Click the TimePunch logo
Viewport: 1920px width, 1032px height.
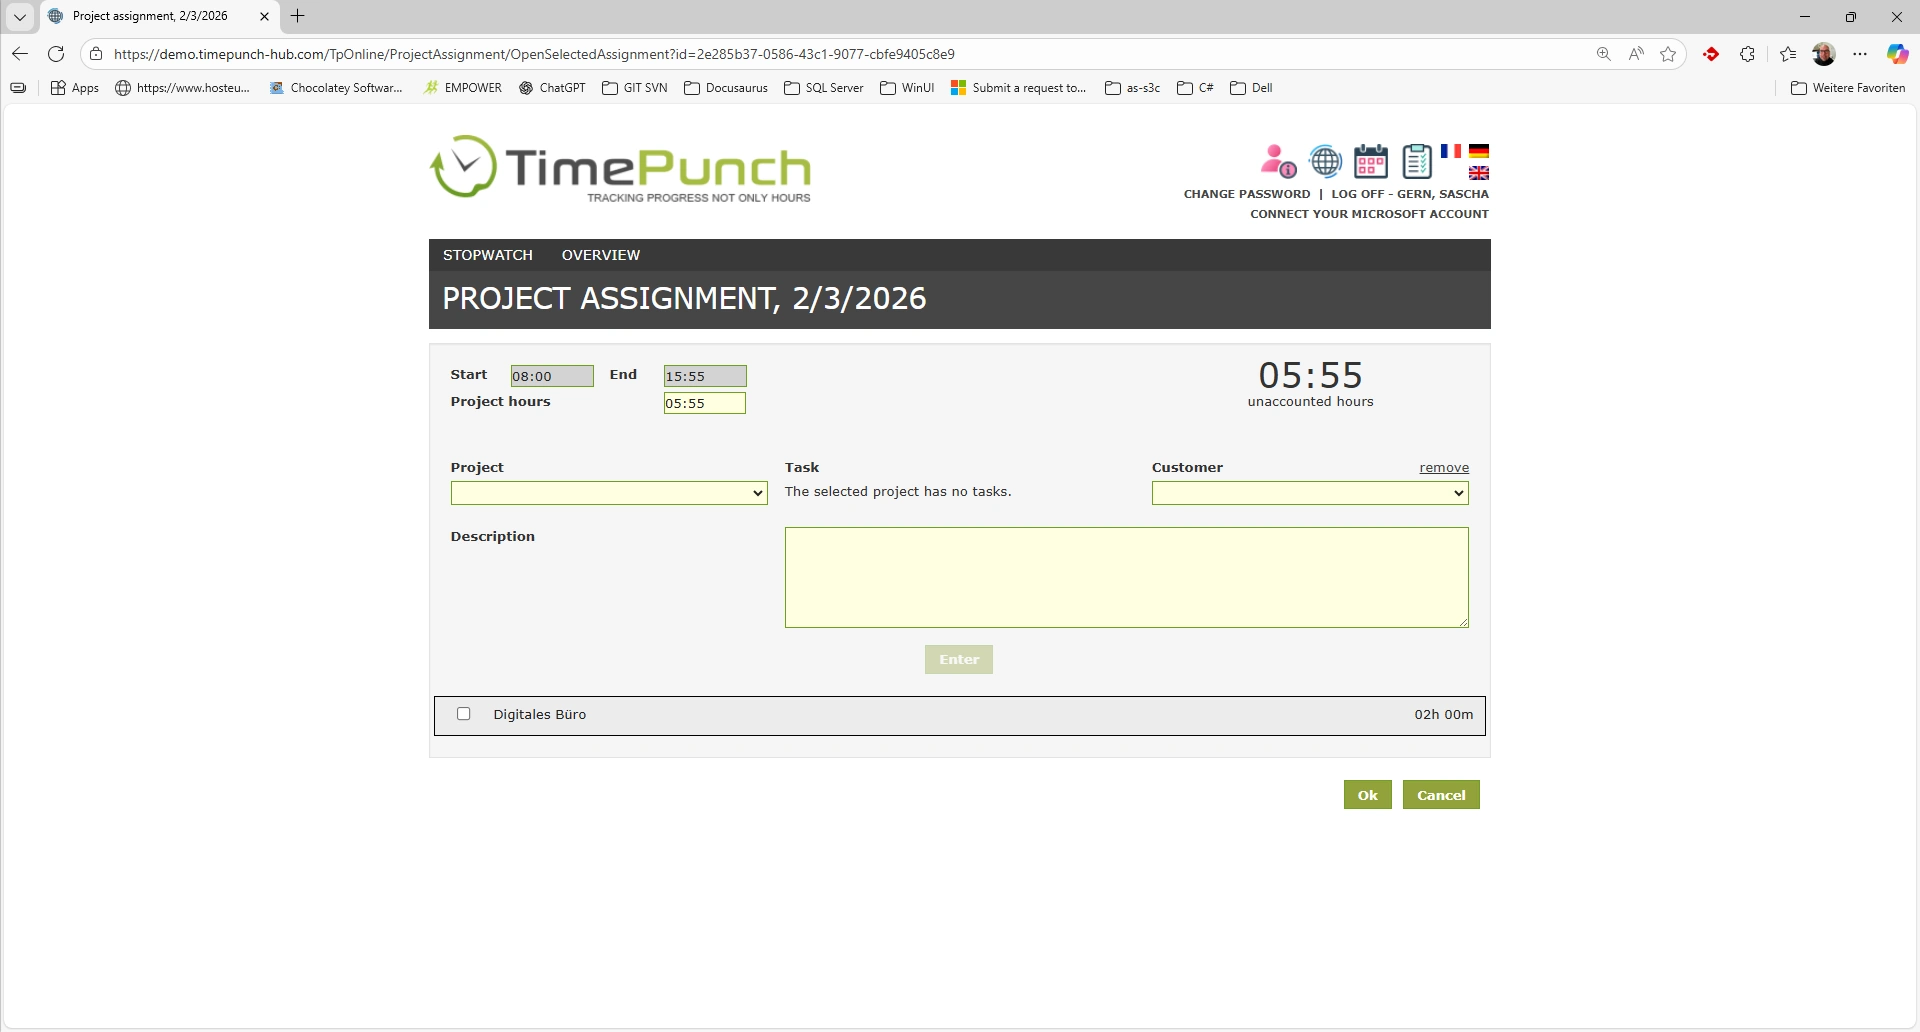point(620,168)
